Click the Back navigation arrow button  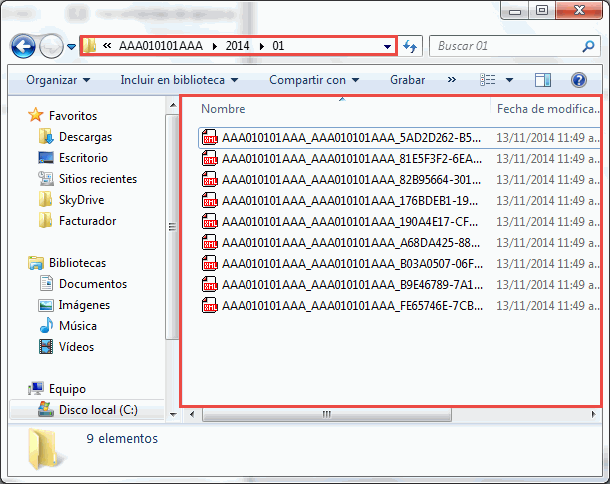[x=24, y=46]
